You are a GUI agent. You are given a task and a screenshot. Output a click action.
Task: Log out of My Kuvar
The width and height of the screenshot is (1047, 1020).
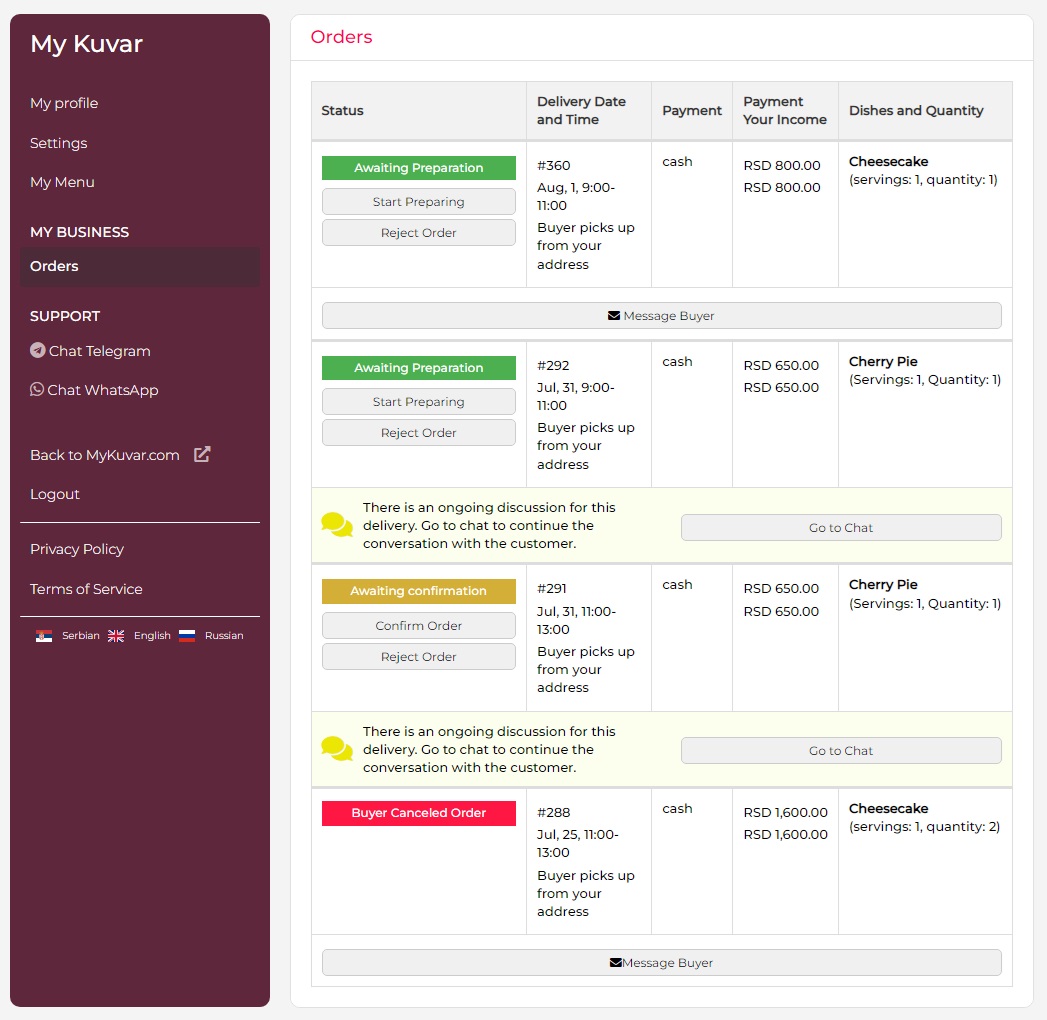[x=55, y=494]
